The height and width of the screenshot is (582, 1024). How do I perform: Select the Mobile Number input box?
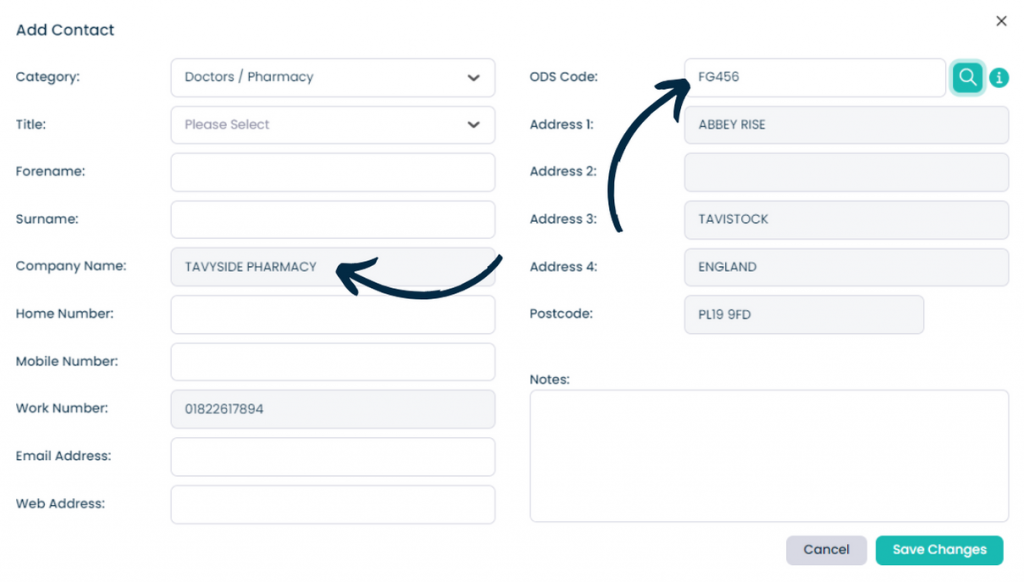[x=333, y=362]
